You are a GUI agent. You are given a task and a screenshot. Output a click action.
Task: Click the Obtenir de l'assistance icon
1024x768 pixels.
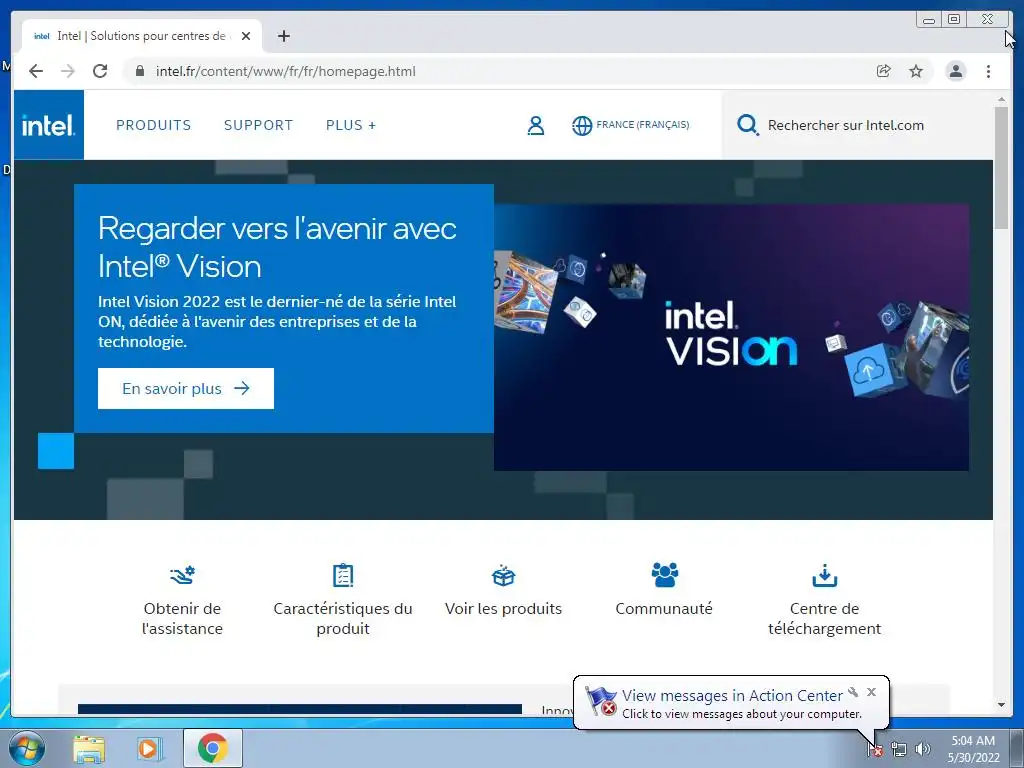pos(182,575)
